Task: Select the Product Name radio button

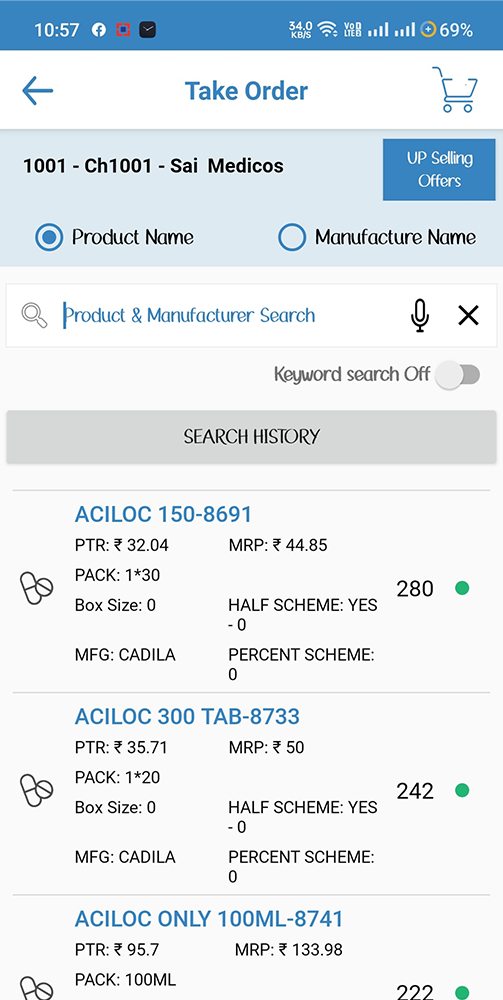Action: click(49, 238)
